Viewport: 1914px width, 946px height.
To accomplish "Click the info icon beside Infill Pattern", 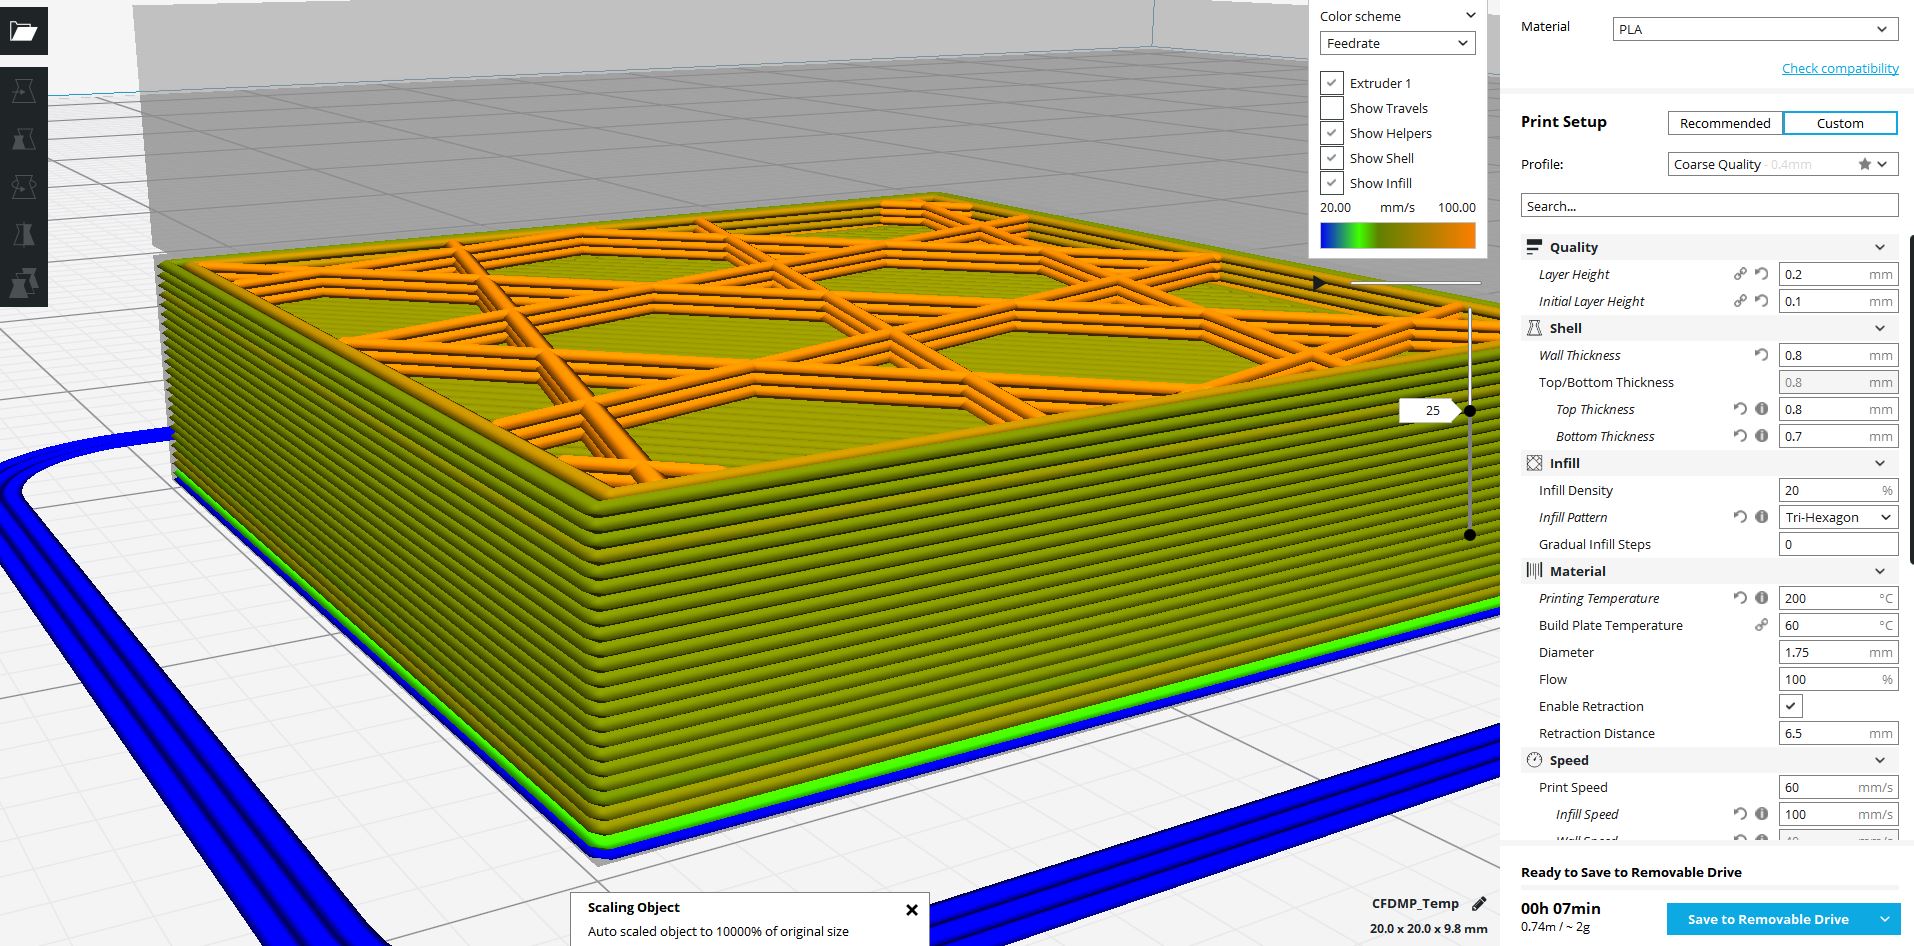I will (x=1762, y=517).
